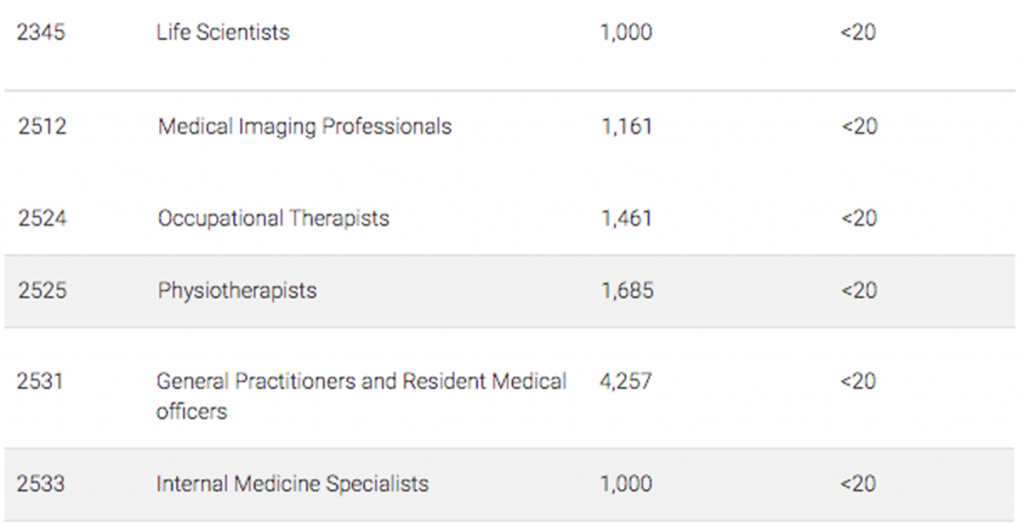Click occupation code 2525
Viewport: 1024px width, 530px height.
(x=41, y=291)
